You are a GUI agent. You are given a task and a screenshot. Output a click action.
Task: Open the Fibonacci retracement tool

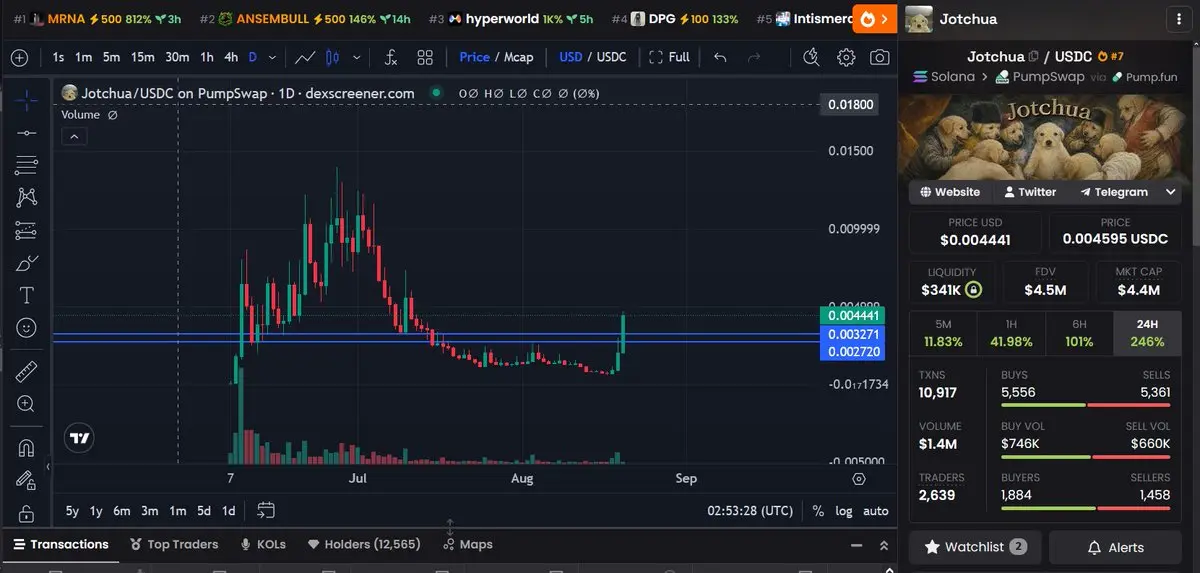(27, 165)
